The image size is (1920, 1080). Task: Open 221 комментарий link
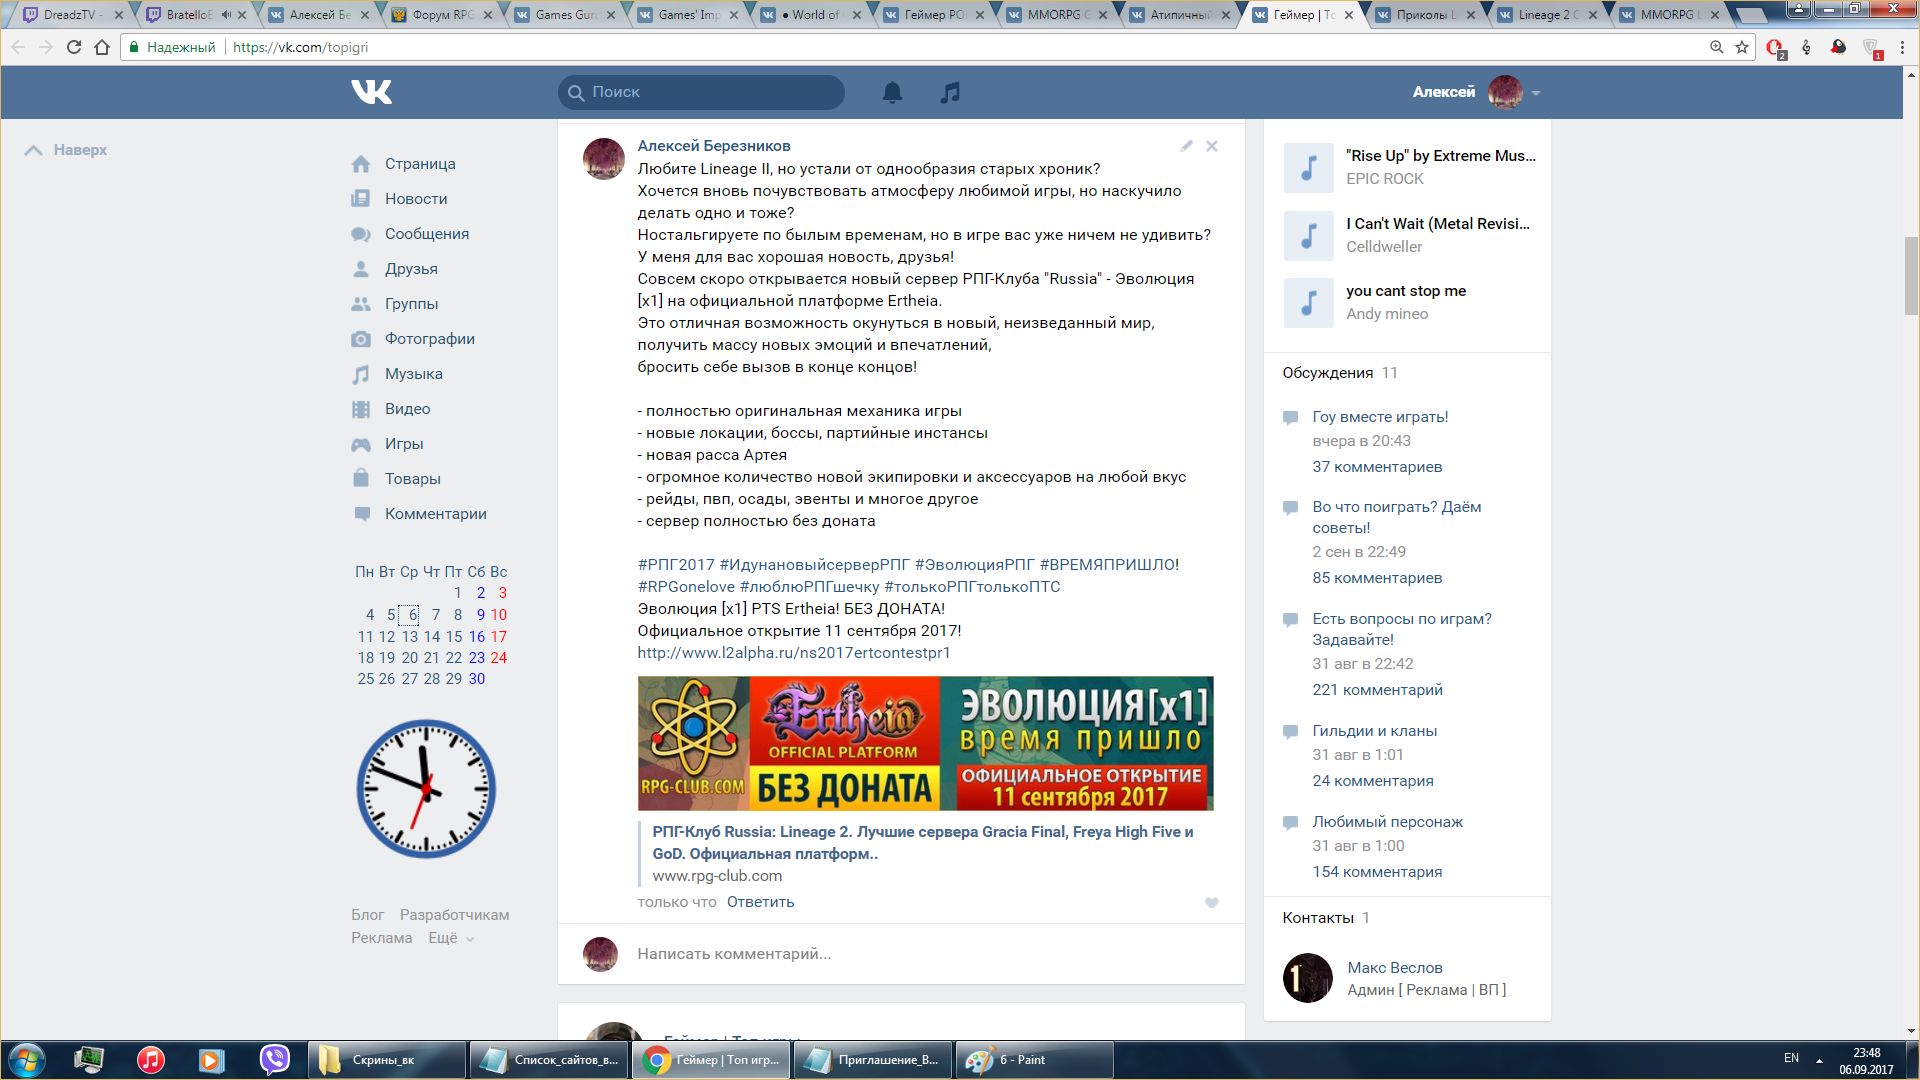pyautogui.click(x=1378, y=690)
